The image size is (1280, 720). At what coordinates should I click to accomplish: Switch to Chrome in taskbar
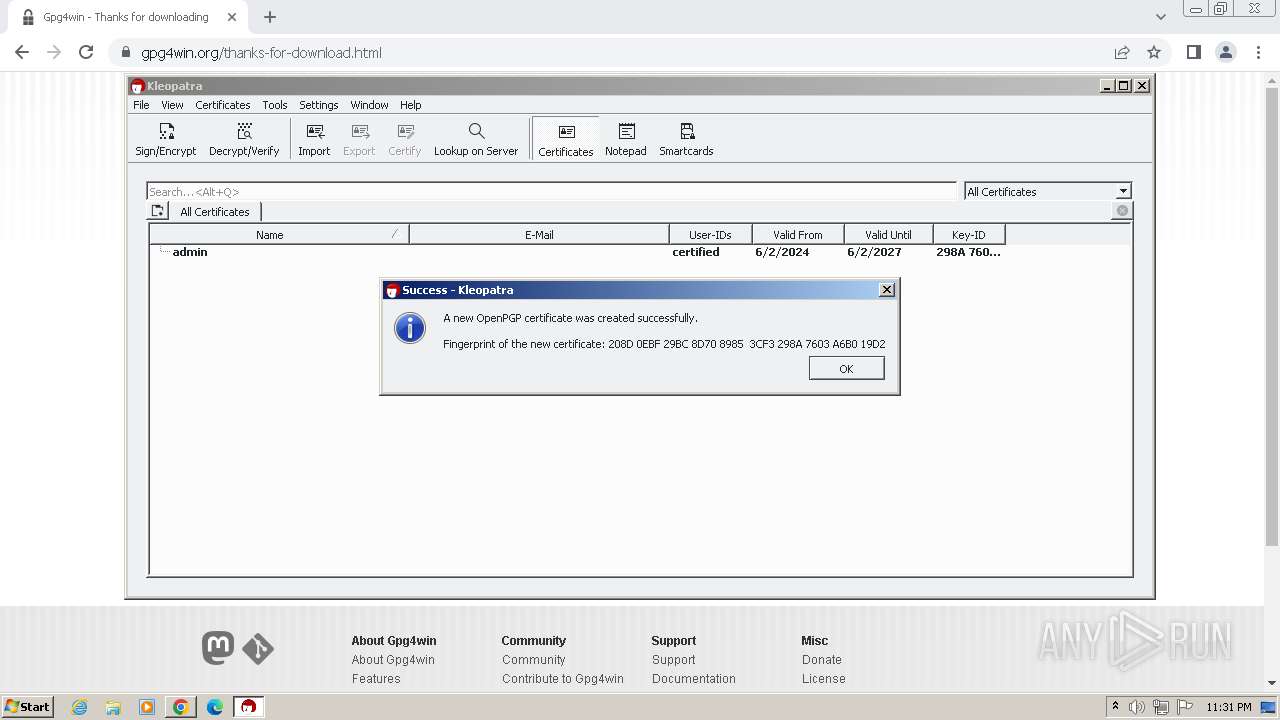[x=181, y=707]
